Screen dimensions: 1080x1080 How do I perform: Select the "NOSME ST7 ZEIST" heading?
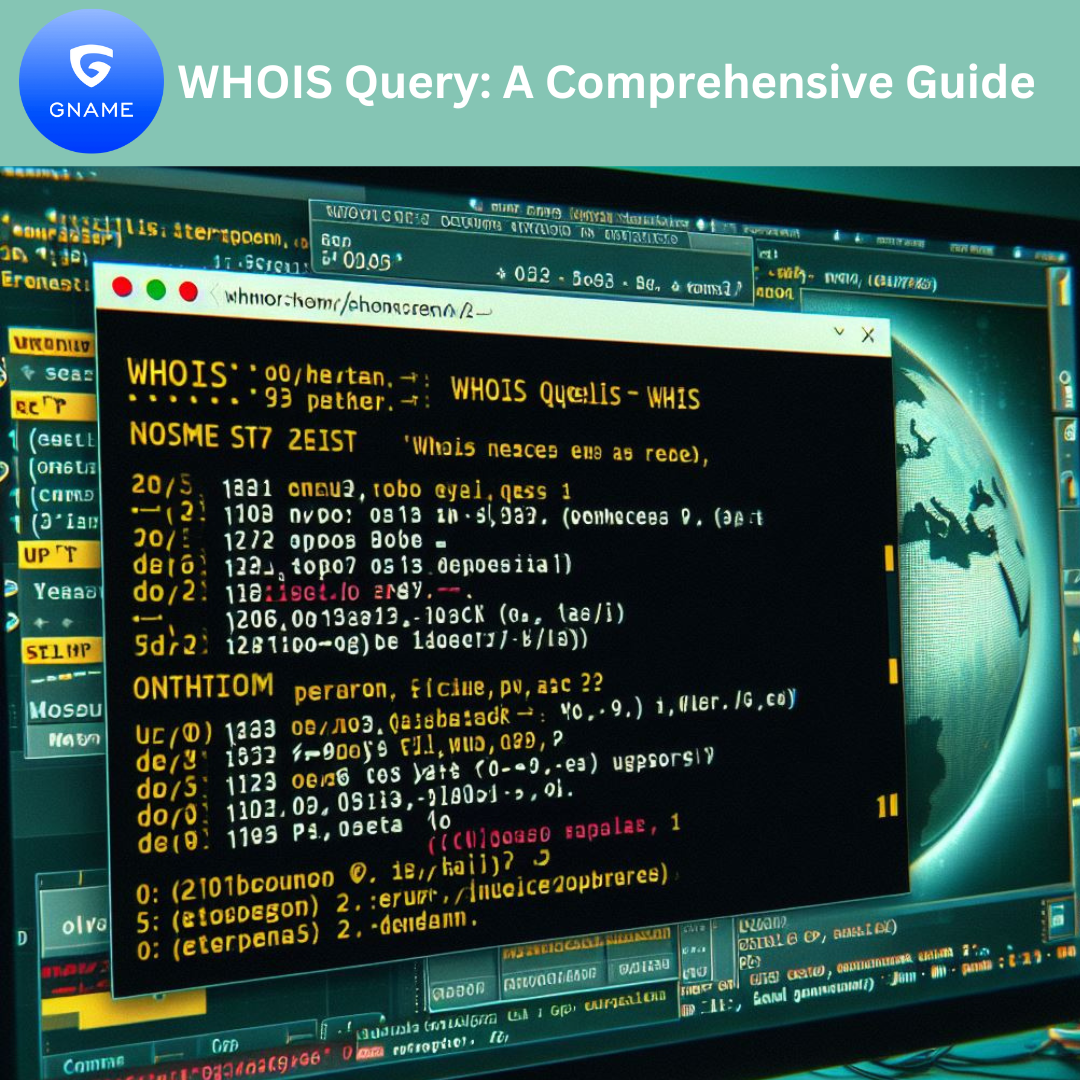pos(243,438)
